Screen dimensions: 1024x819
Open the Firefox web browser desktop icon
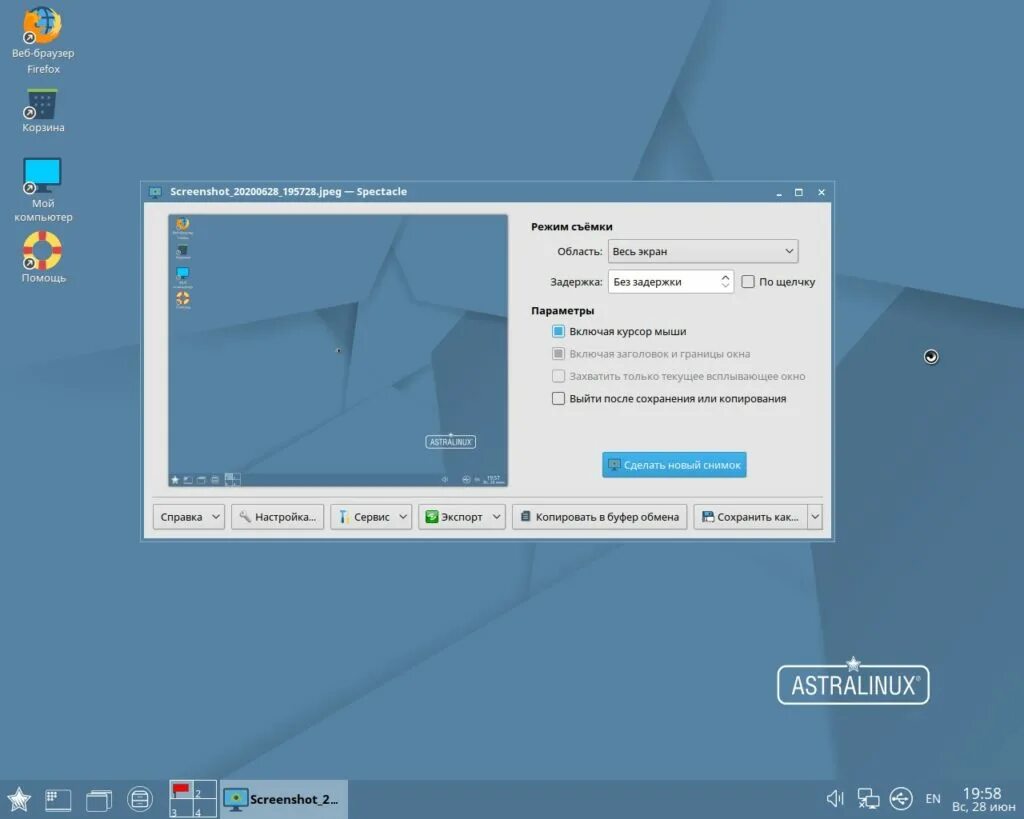[x=42, y=39]
